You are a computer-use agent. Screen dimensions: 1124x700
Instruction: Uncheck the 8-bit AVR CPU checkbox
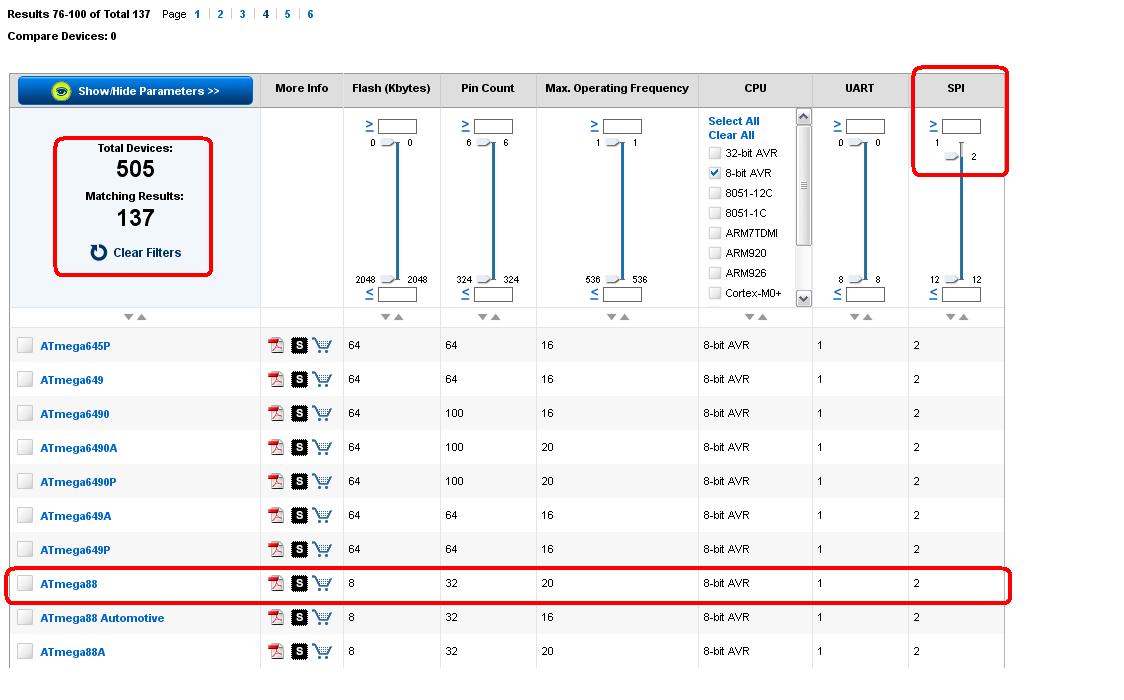tap(715, 173)
